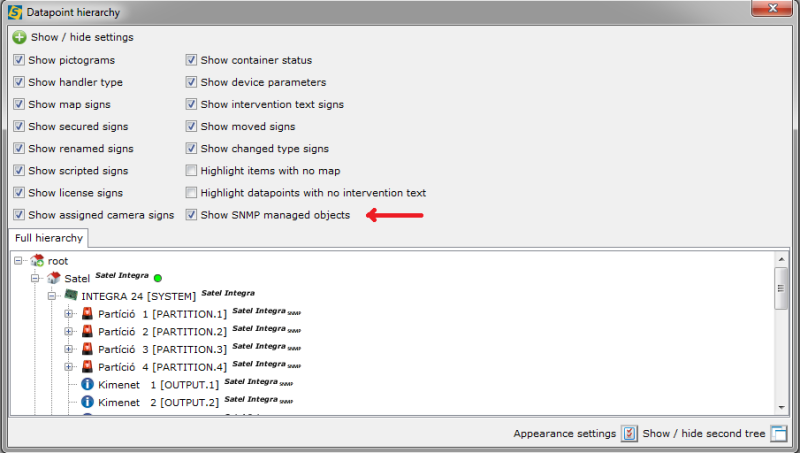Click the Satel node house icon
Screen dimensions: 800x453
[54, 278]
